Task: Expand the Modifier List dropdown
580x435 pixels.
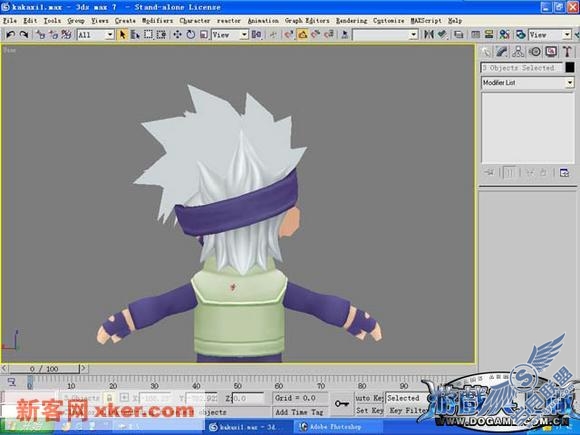Action: [527, 82]
